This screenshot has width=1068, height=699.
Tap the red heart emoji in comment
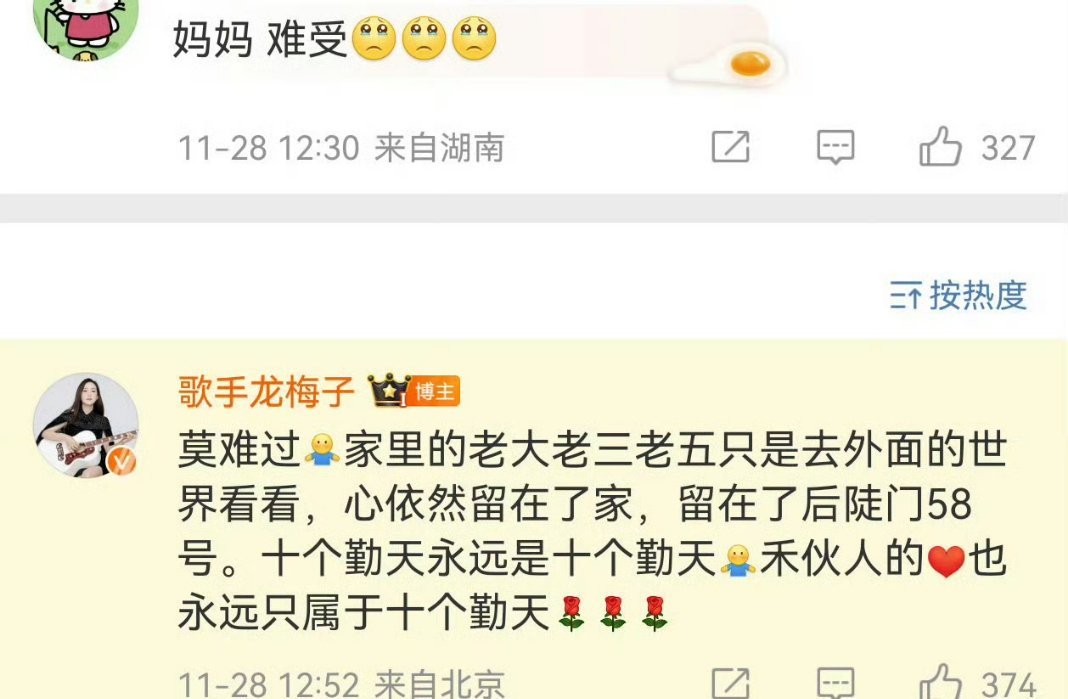pos(947,561)
